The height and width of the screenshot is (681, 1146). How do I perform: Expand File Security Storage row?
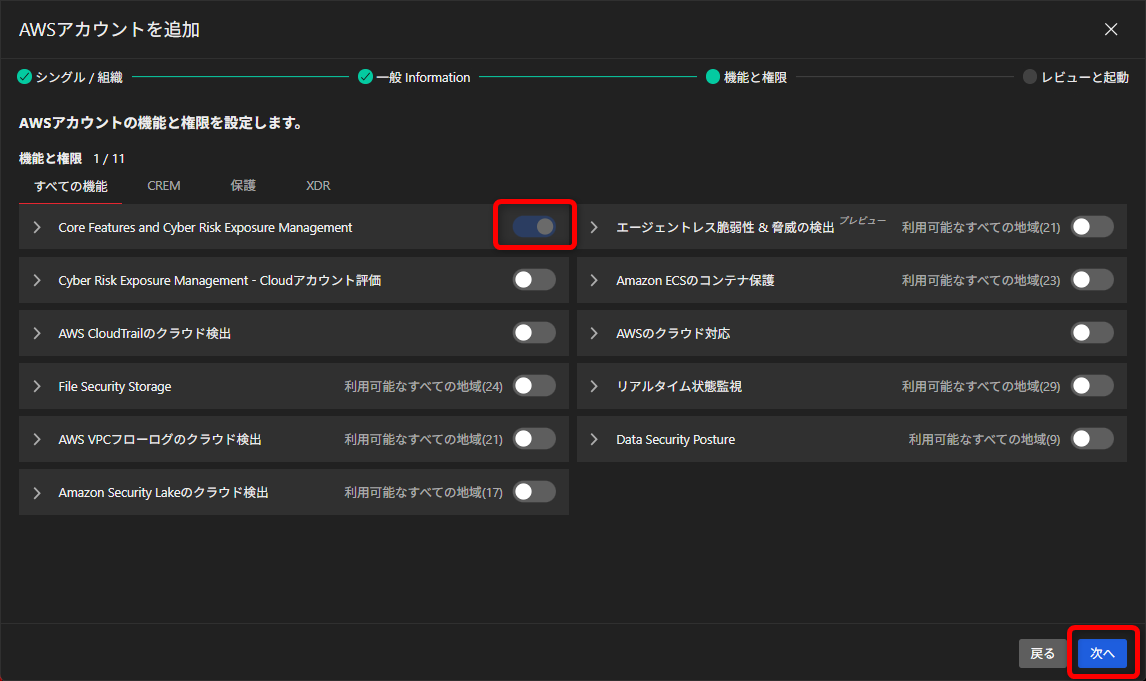pyautogui.click(x=37, y=387)
